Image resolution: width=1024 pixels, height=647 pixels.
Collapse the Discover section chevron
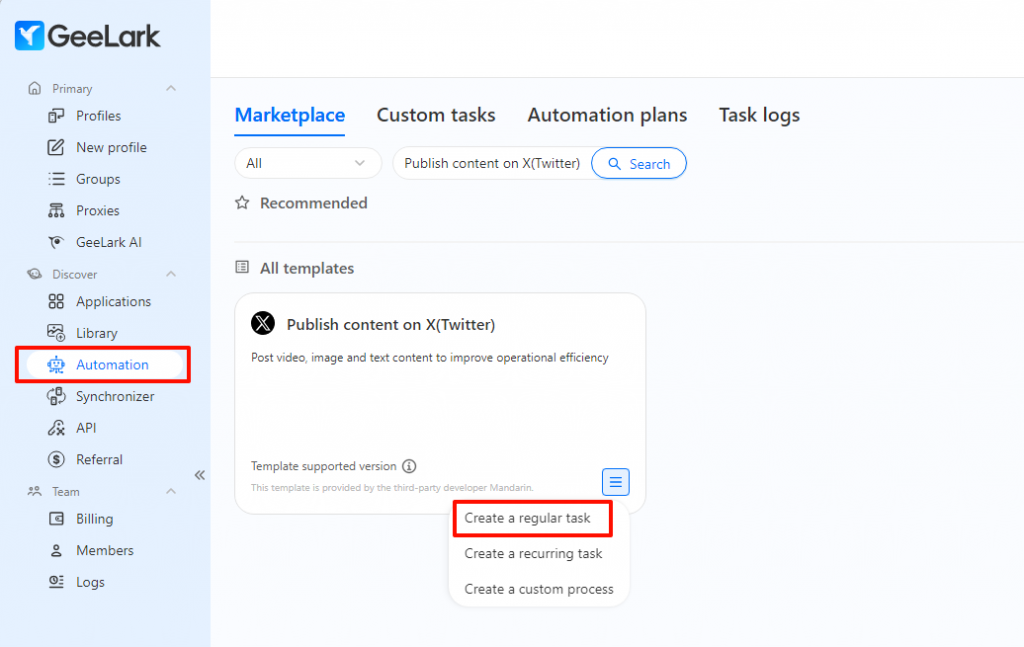pyautogui.click(x=171, y=274)
